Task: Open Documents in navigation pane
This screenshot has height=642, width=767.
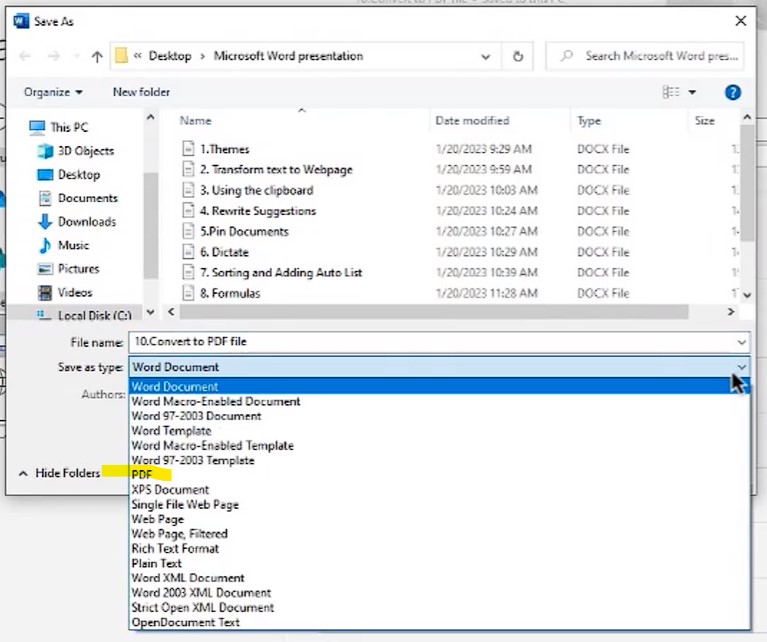Action: tap(78, 198)
